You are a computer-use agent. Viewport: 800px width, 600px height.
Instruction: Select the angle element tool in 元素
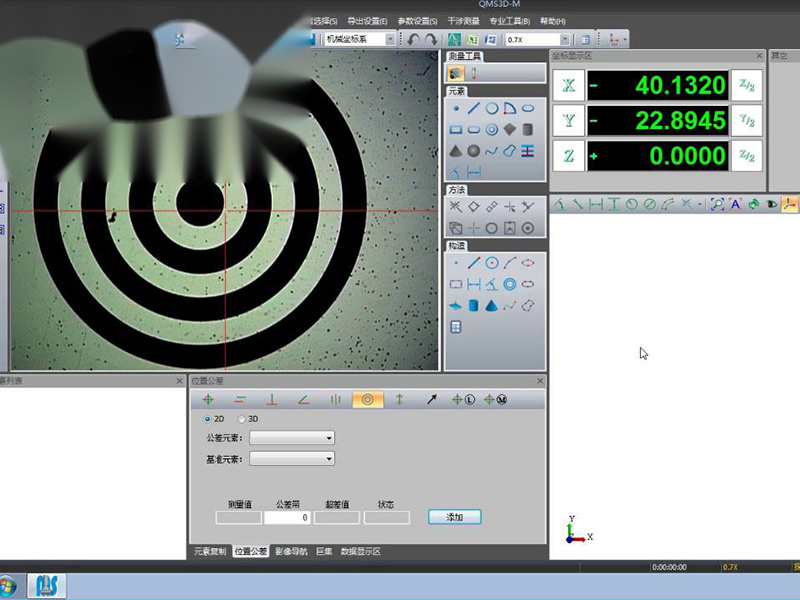pos(456,172)
